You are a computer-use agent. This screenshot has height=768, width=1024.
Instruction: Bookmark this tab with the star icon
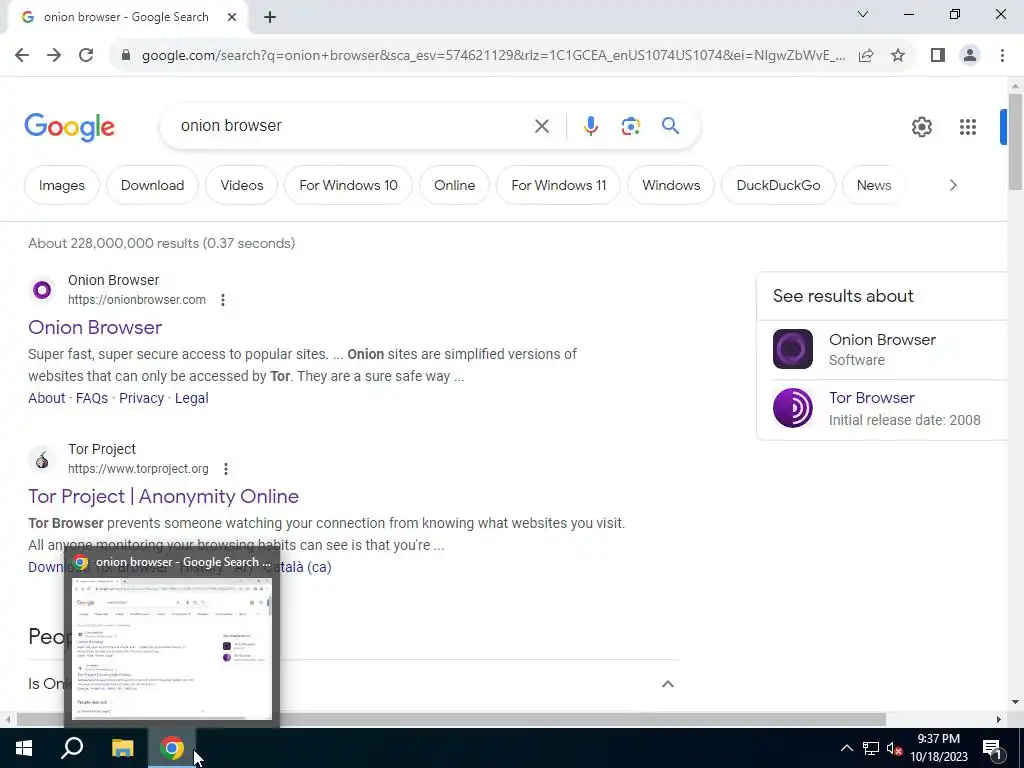click(x=898, y=55)
